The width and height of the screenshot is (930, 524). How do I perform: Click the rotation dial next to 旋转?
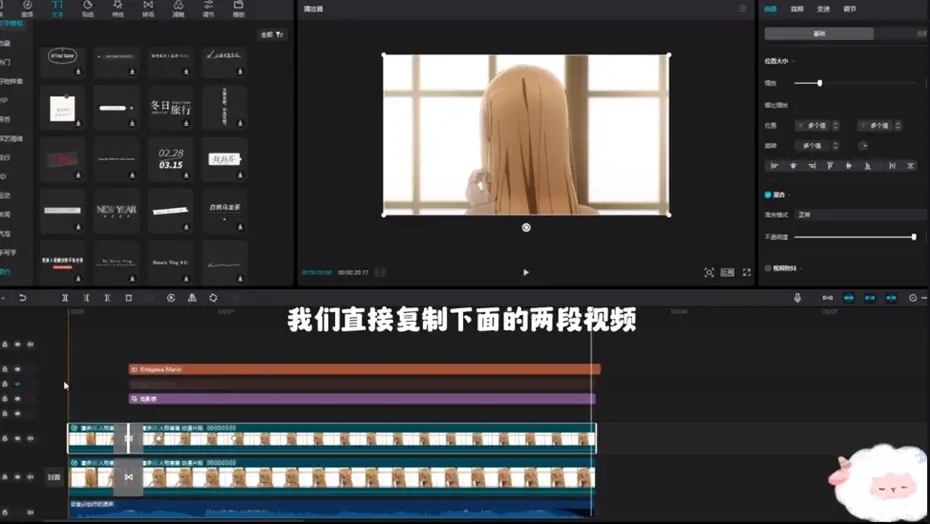863,145
